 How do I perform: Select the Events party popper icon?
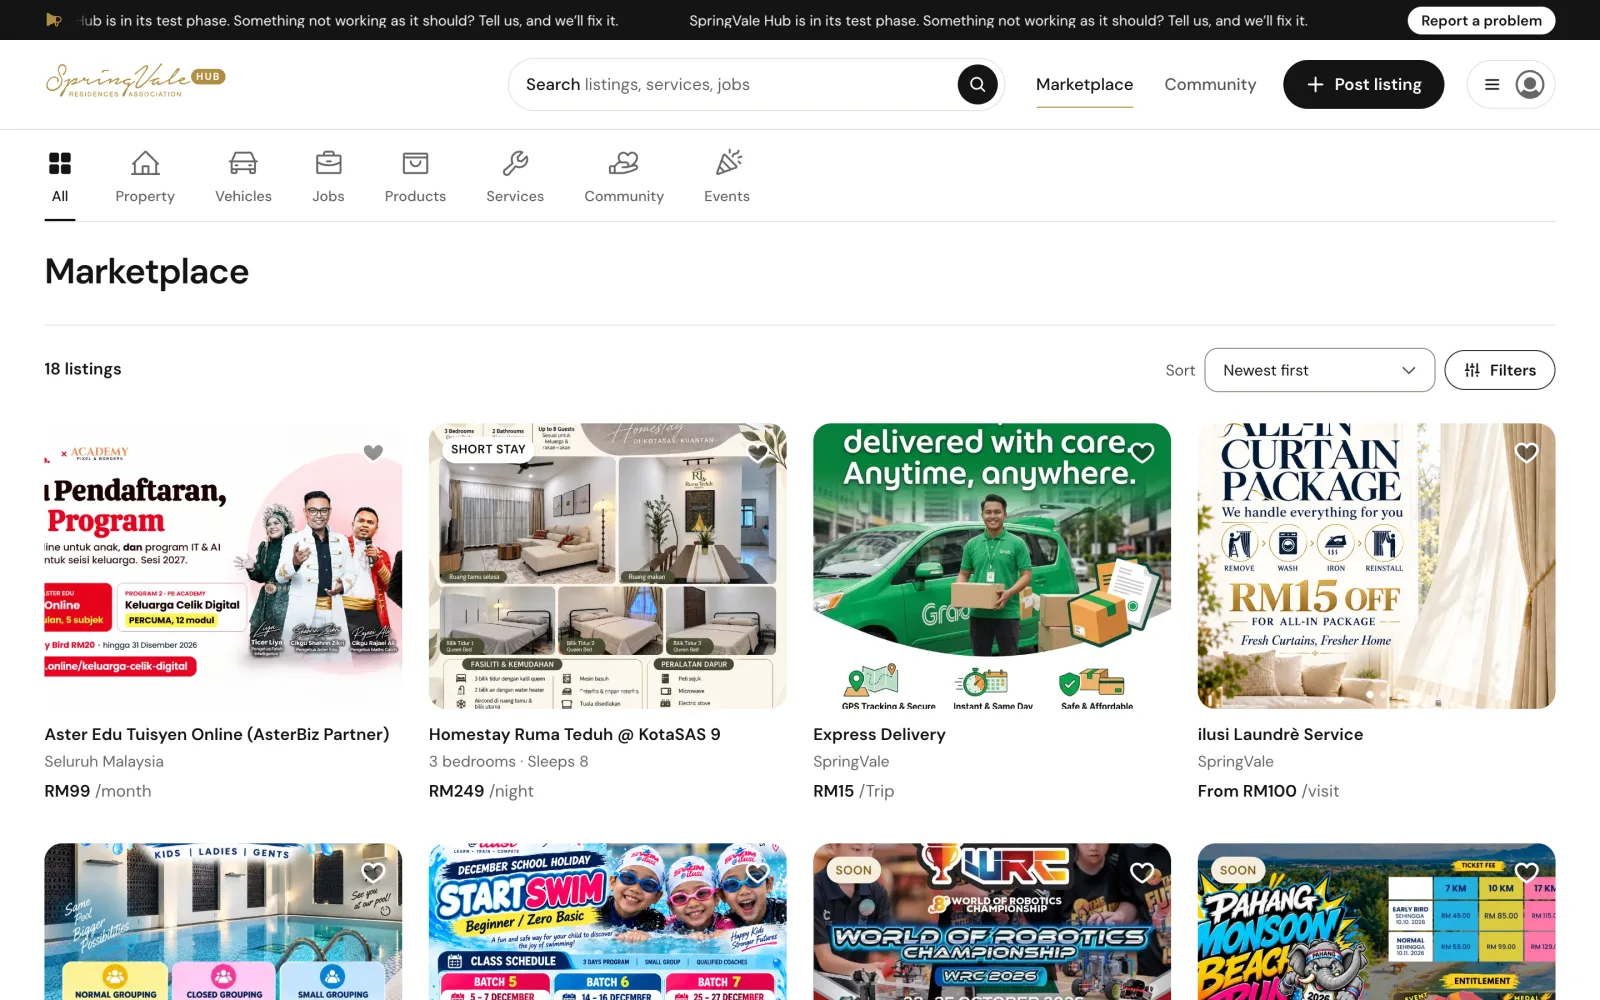click(728, 162)
